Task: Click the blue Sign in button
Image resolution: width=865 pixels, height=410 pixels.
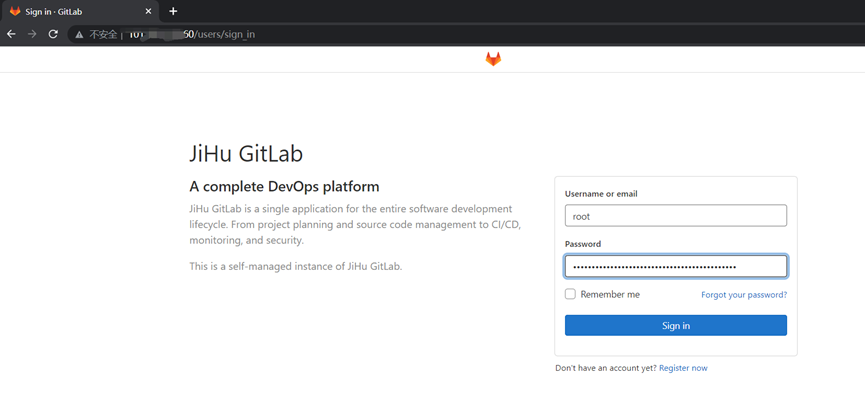Action: click(x=676, y=326)
